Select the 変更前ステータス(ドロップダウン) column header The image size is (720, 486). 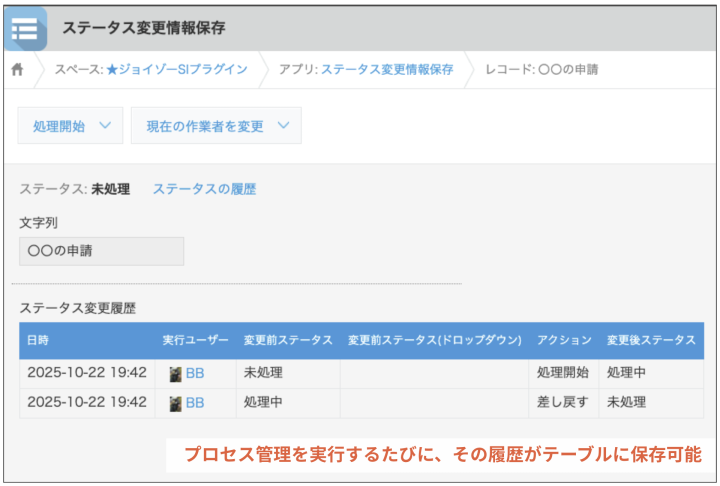pyautogui.click(x=434, y=340)
